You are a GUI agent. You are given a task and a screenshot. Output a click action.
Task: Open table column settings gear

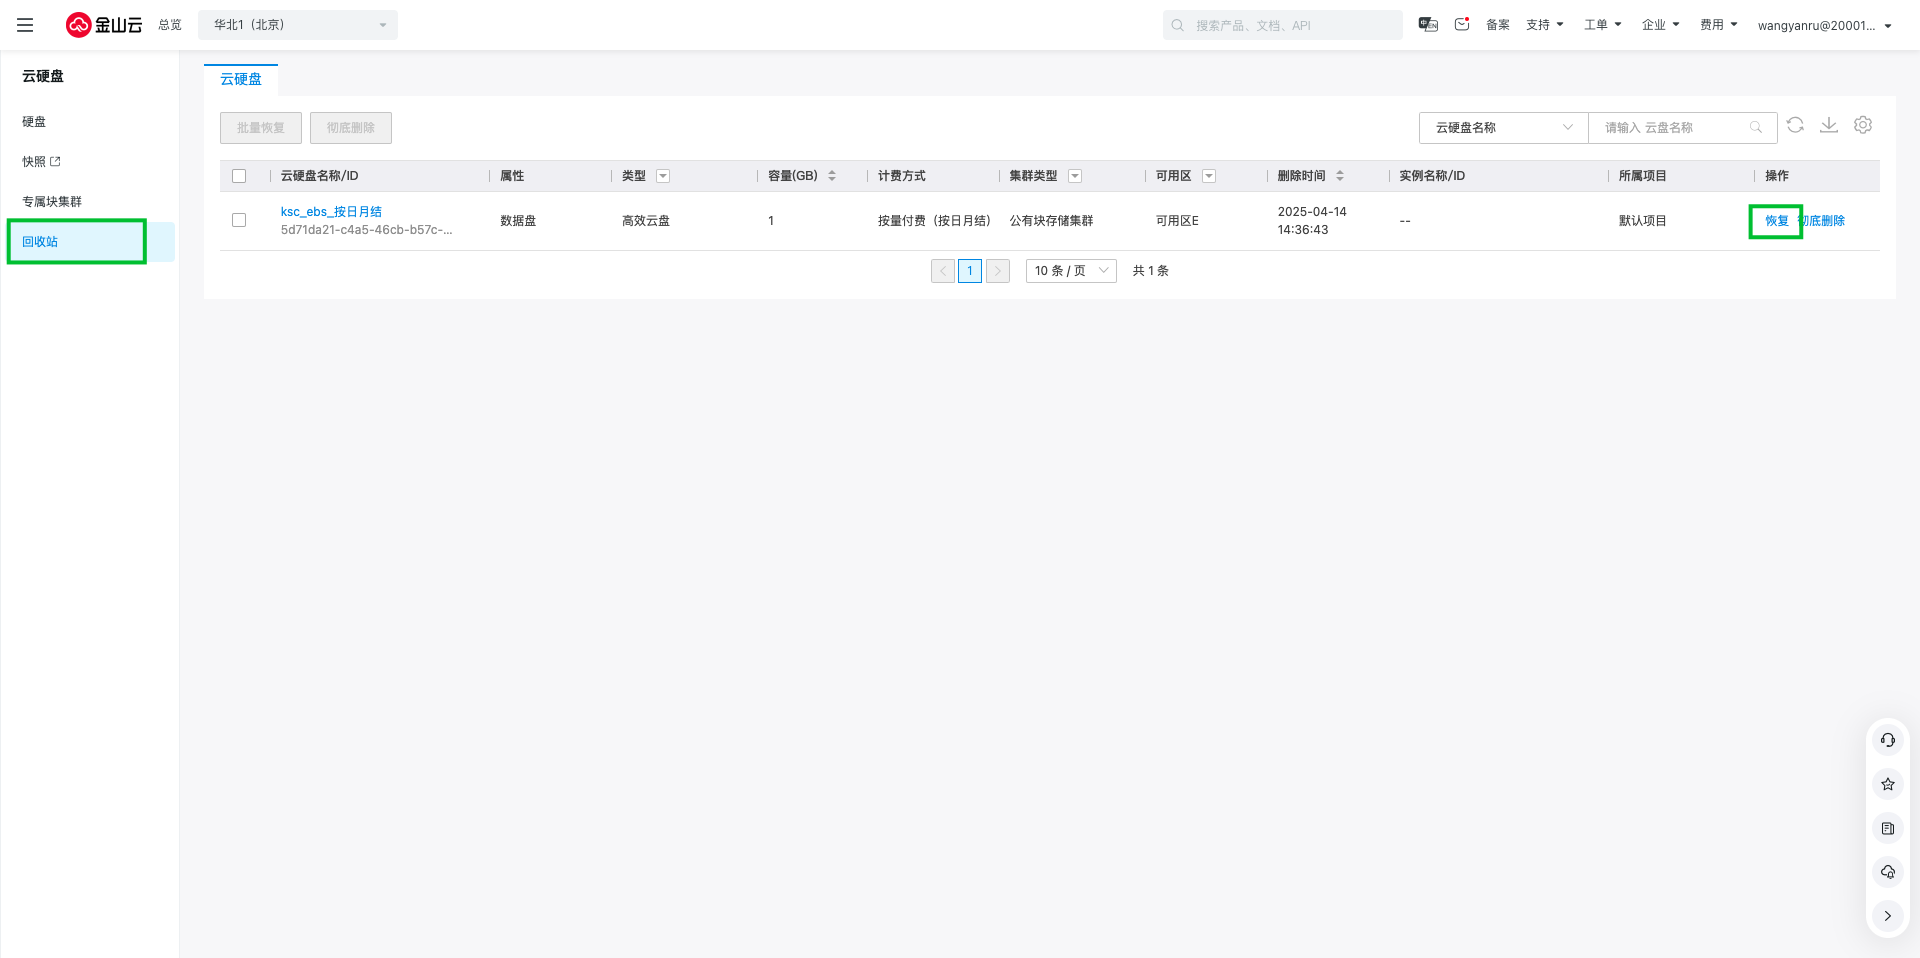point(1863,125)
